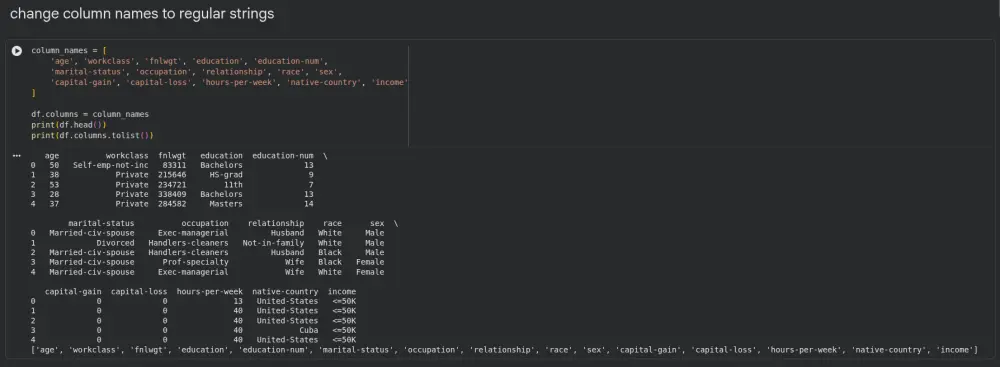Click the print(df.head()) code line
Image resolution: width=1000 pixels, height=367 pixels.
point(69,125)
